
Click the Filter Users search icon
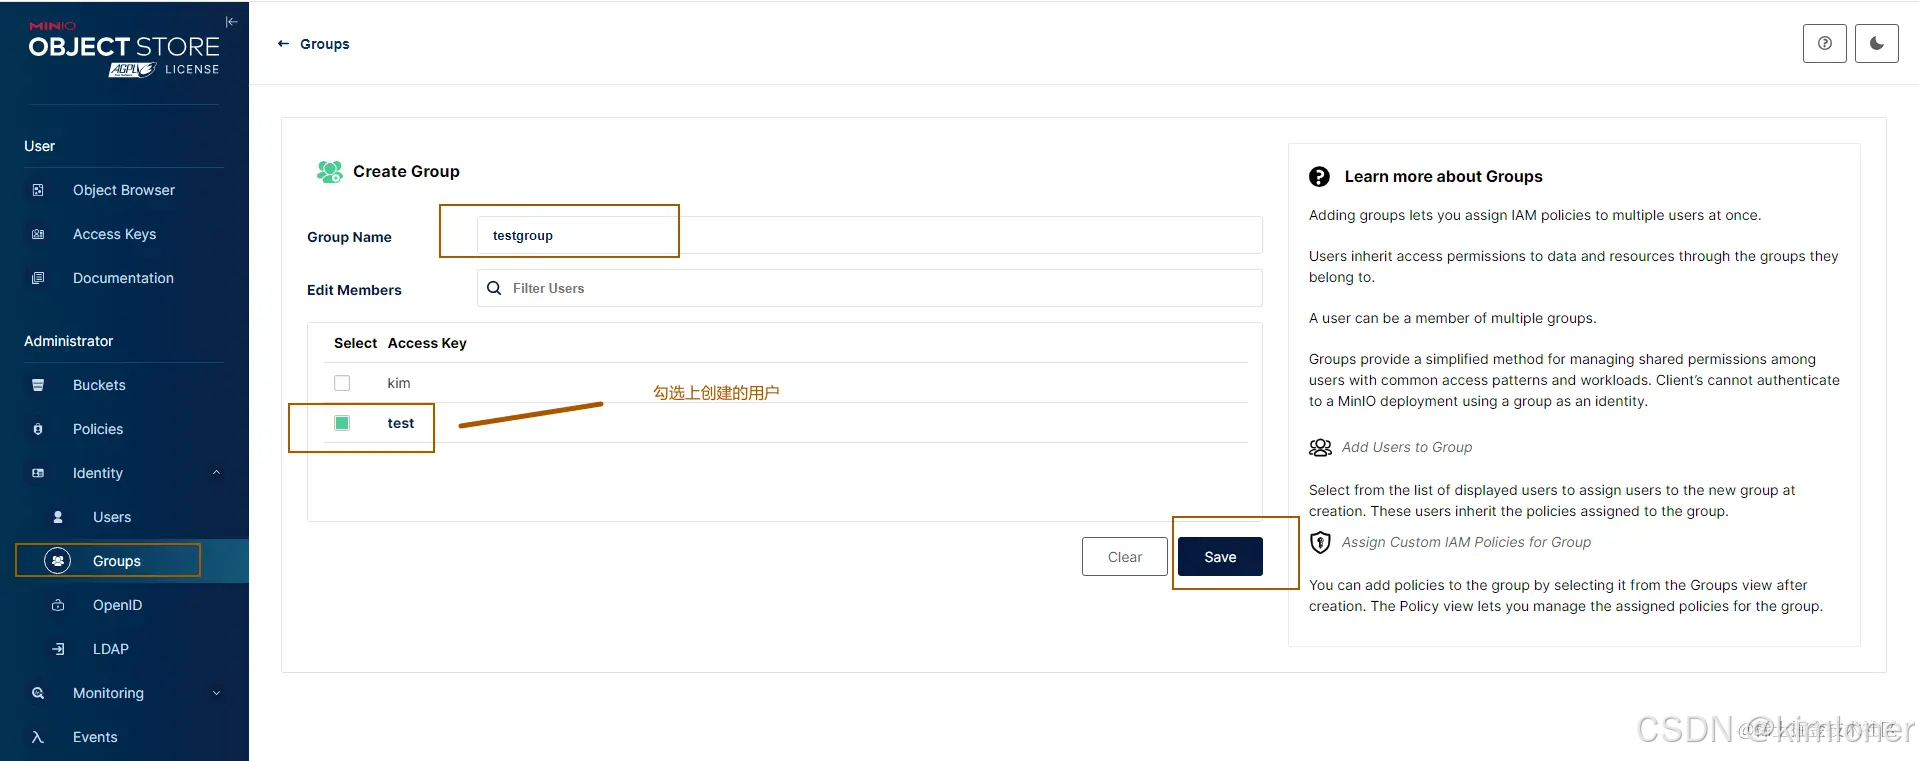pyautogui.click(x=494, y=288)
